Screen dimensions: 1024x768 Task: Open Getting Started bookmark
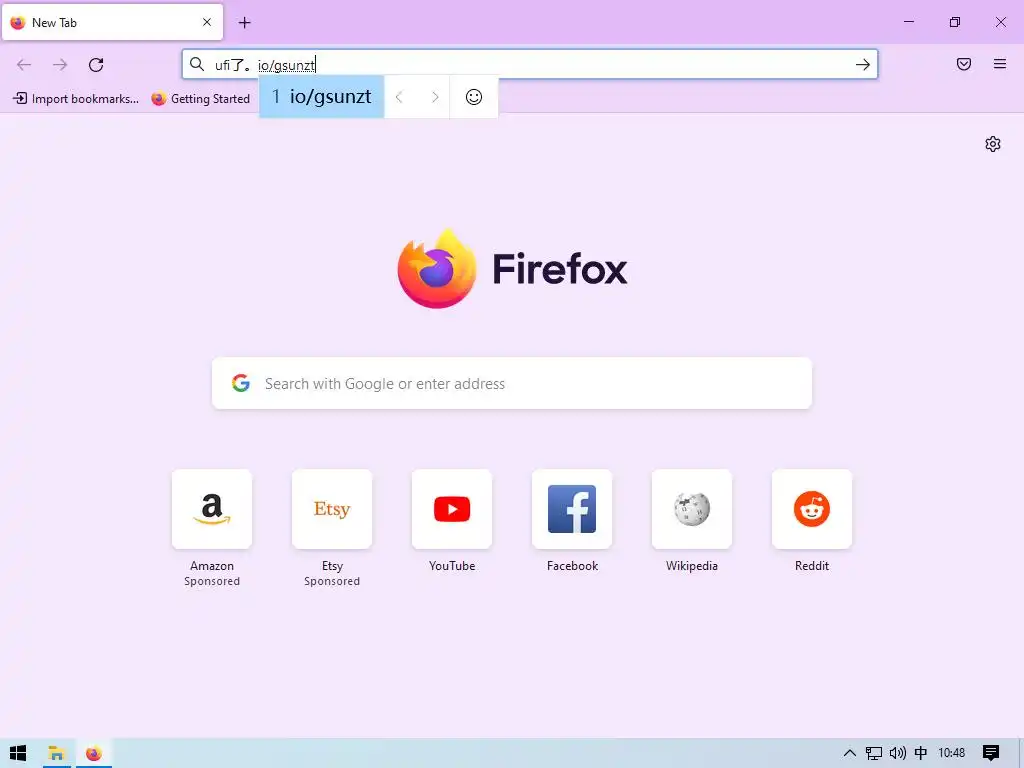[200, 99]
